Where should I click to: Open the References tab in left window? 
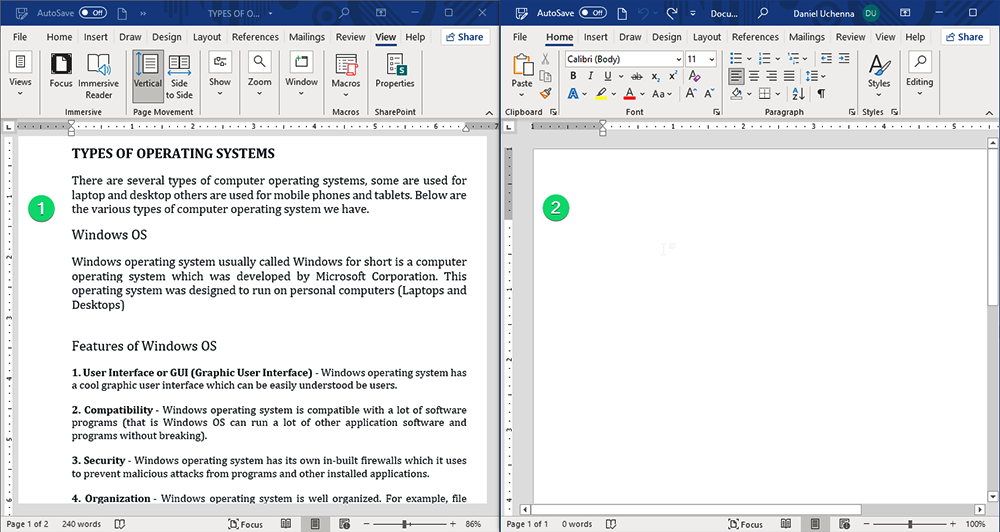coord(255,37)
